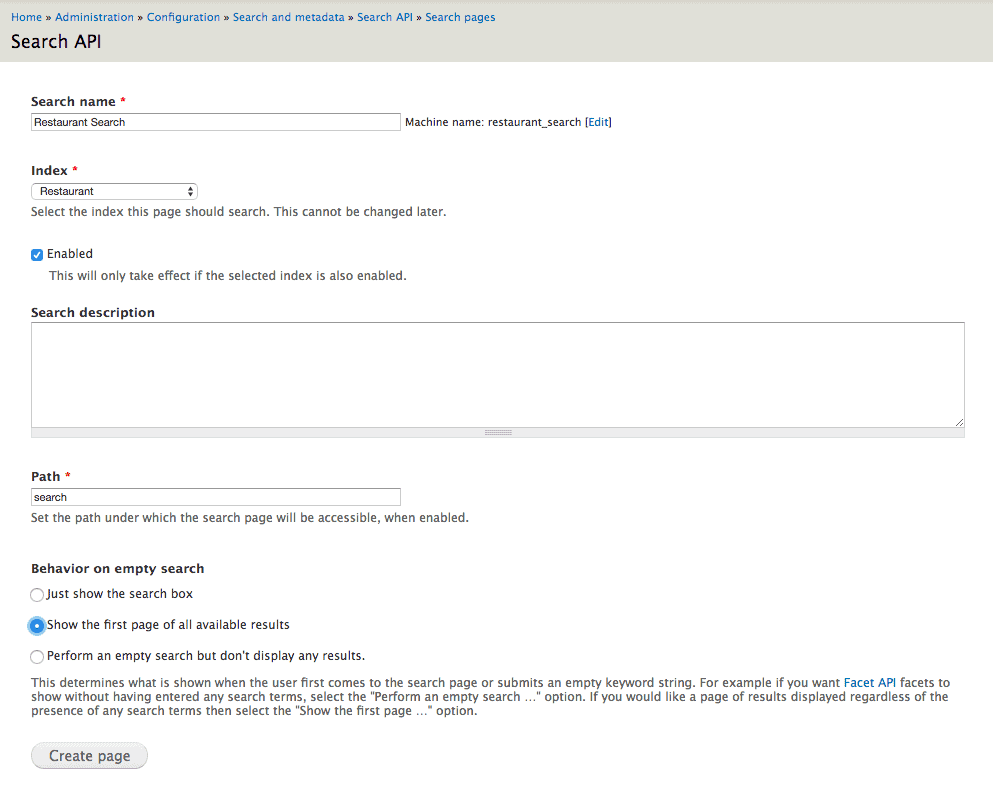
Task: Edit the machine name restaurant_search
Action: 598,122
